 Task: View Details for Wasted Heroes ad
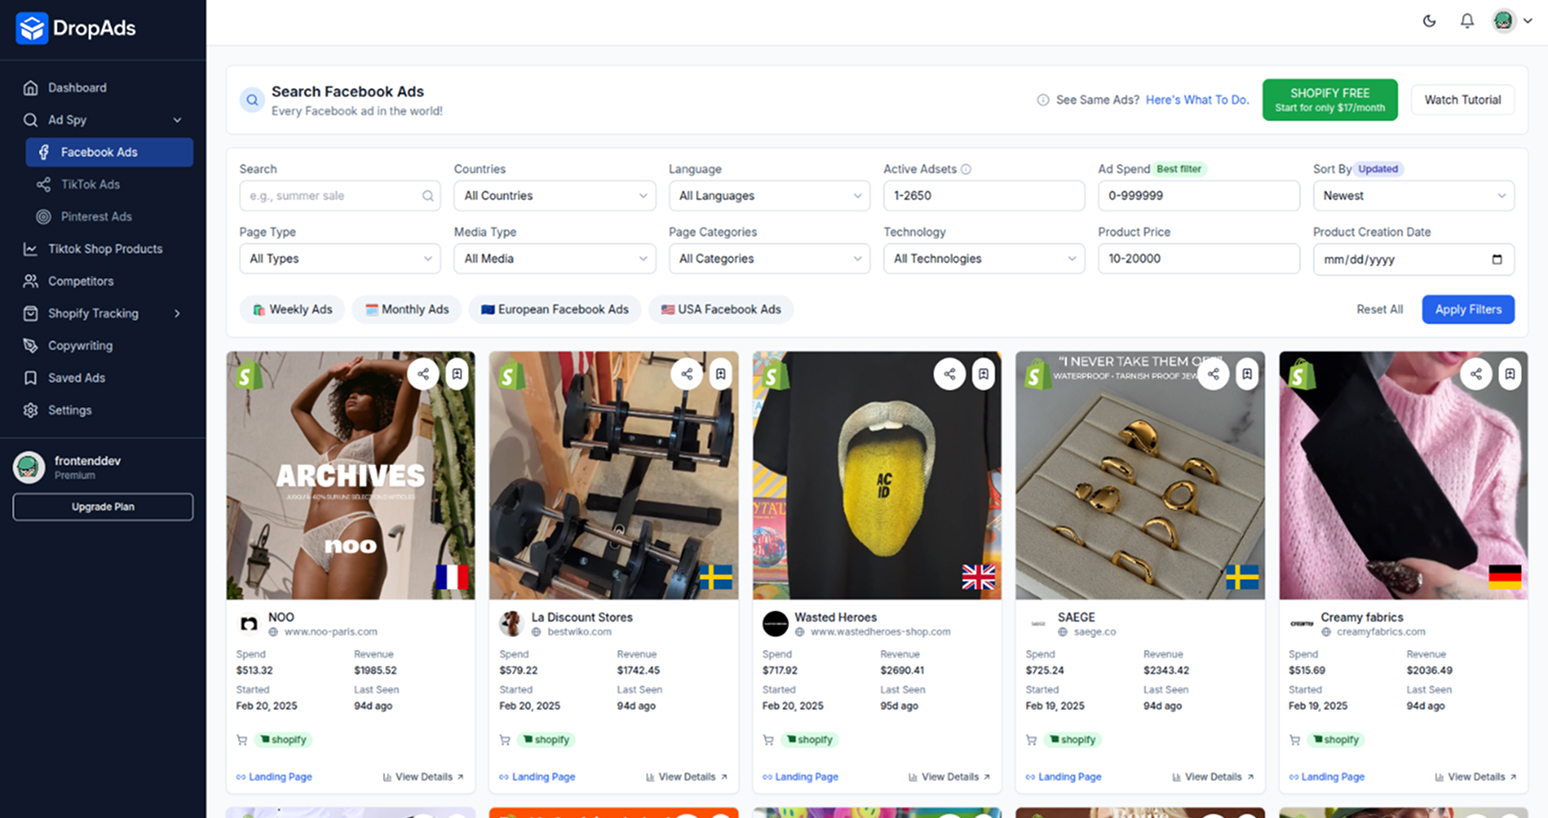(949, 777)
